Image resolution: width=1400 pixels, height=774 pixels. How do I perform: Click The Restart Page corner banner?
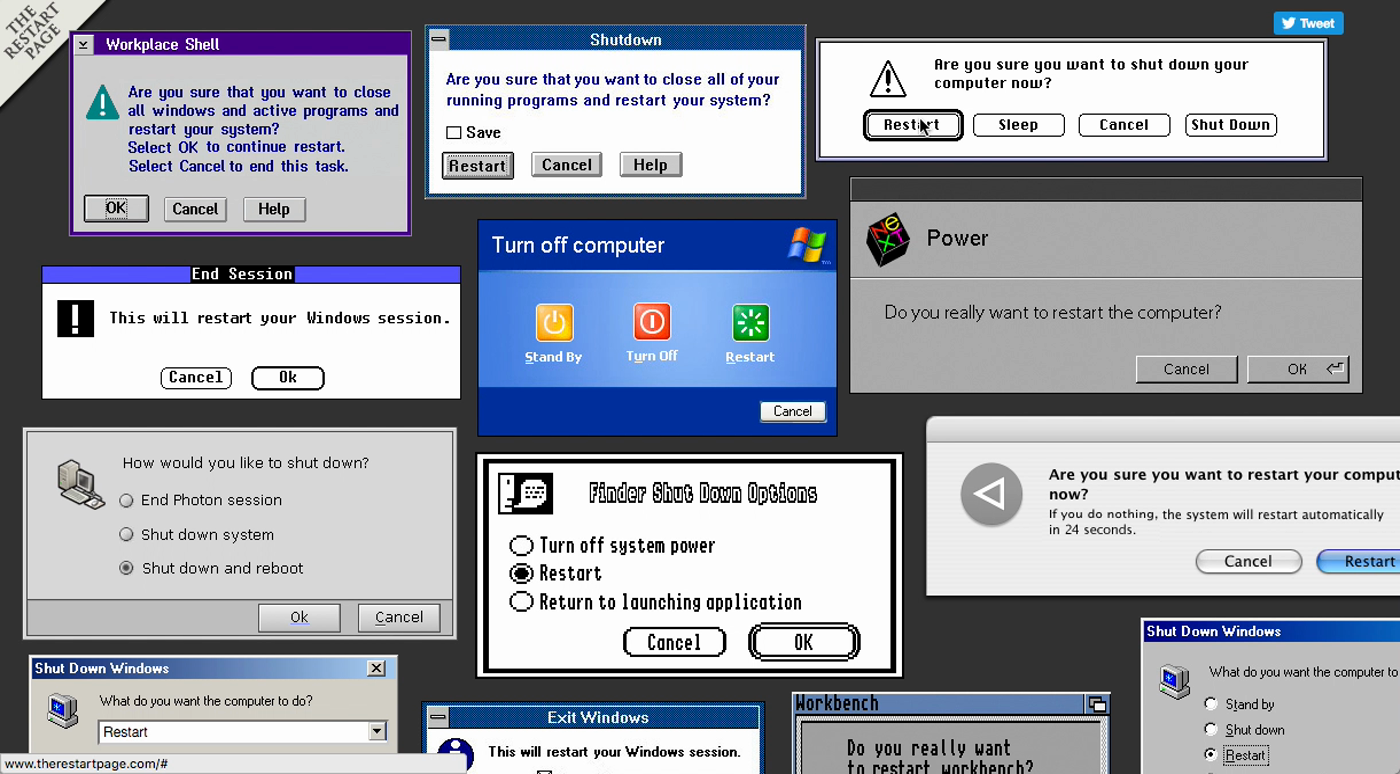coord(38,38)
